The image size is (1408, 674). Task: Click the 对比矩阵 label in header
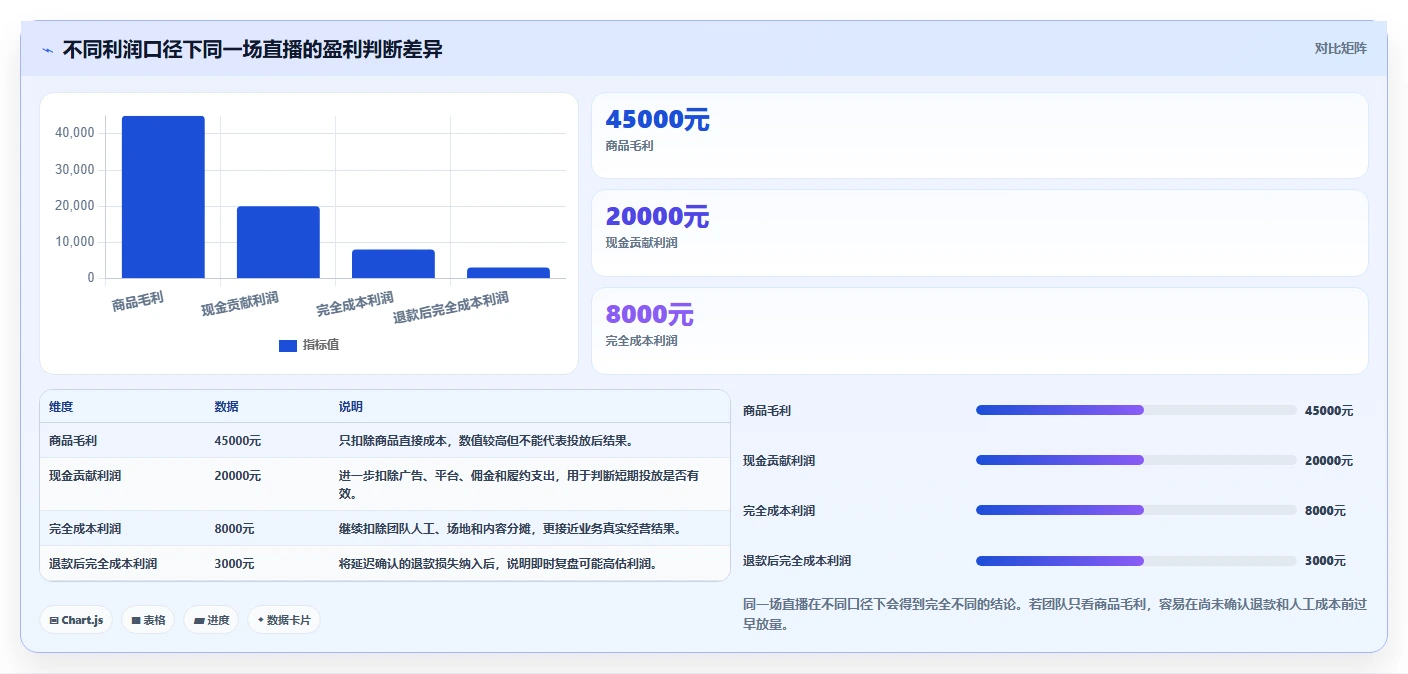(x=1340, y=48)
